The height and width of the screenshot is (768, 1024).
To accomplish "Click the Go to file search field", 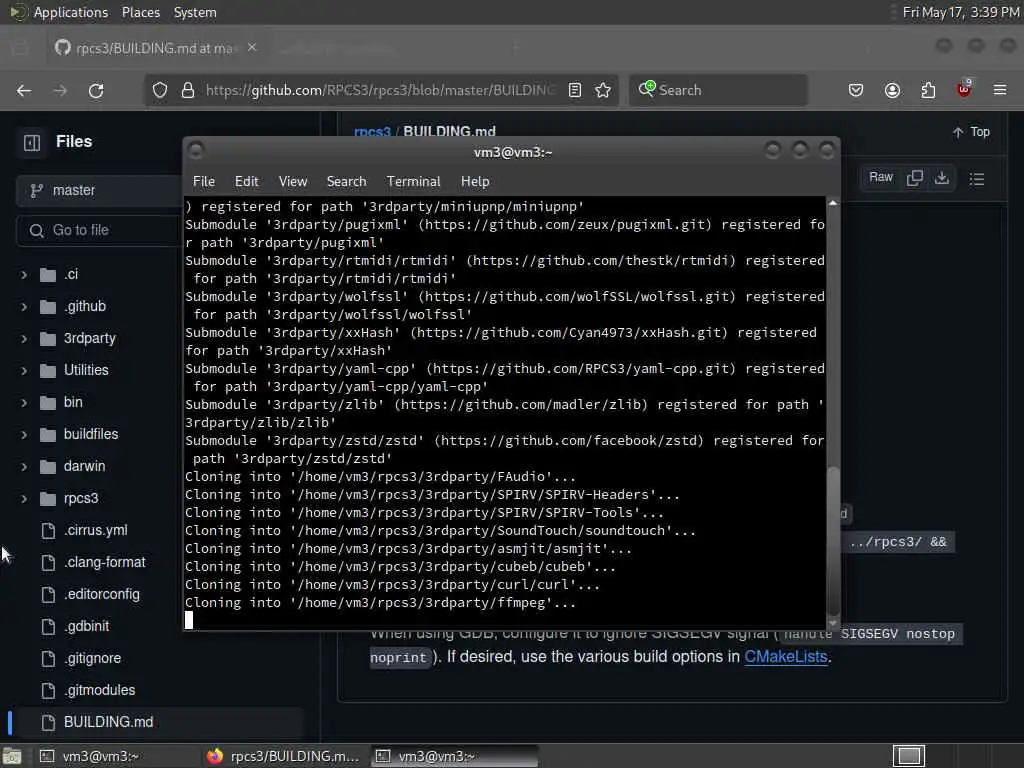I will [x=99, y=231].
